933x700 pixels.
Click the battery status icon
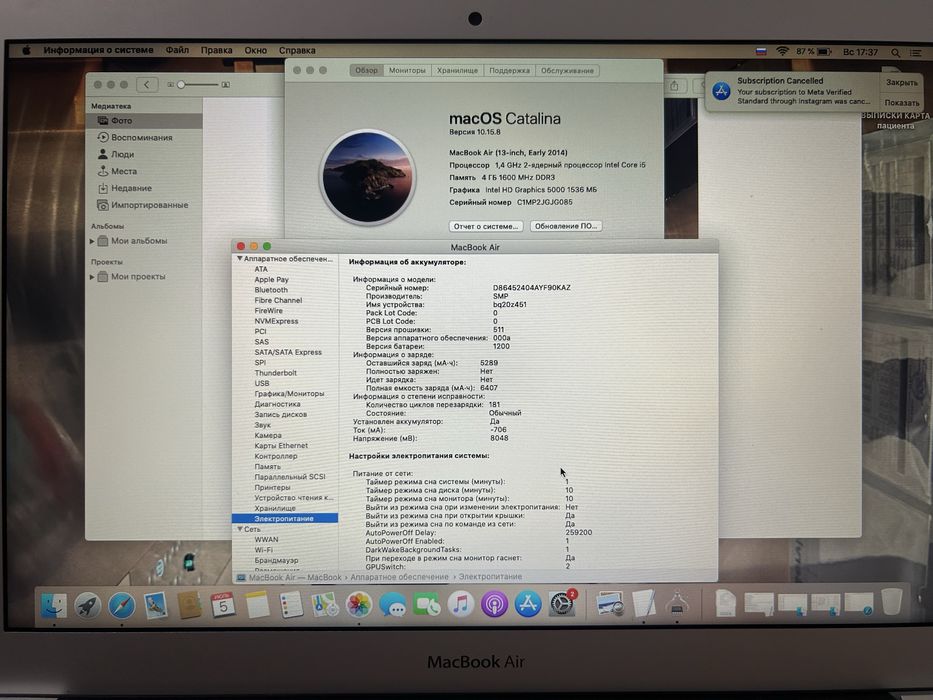[x=825, y=52]
